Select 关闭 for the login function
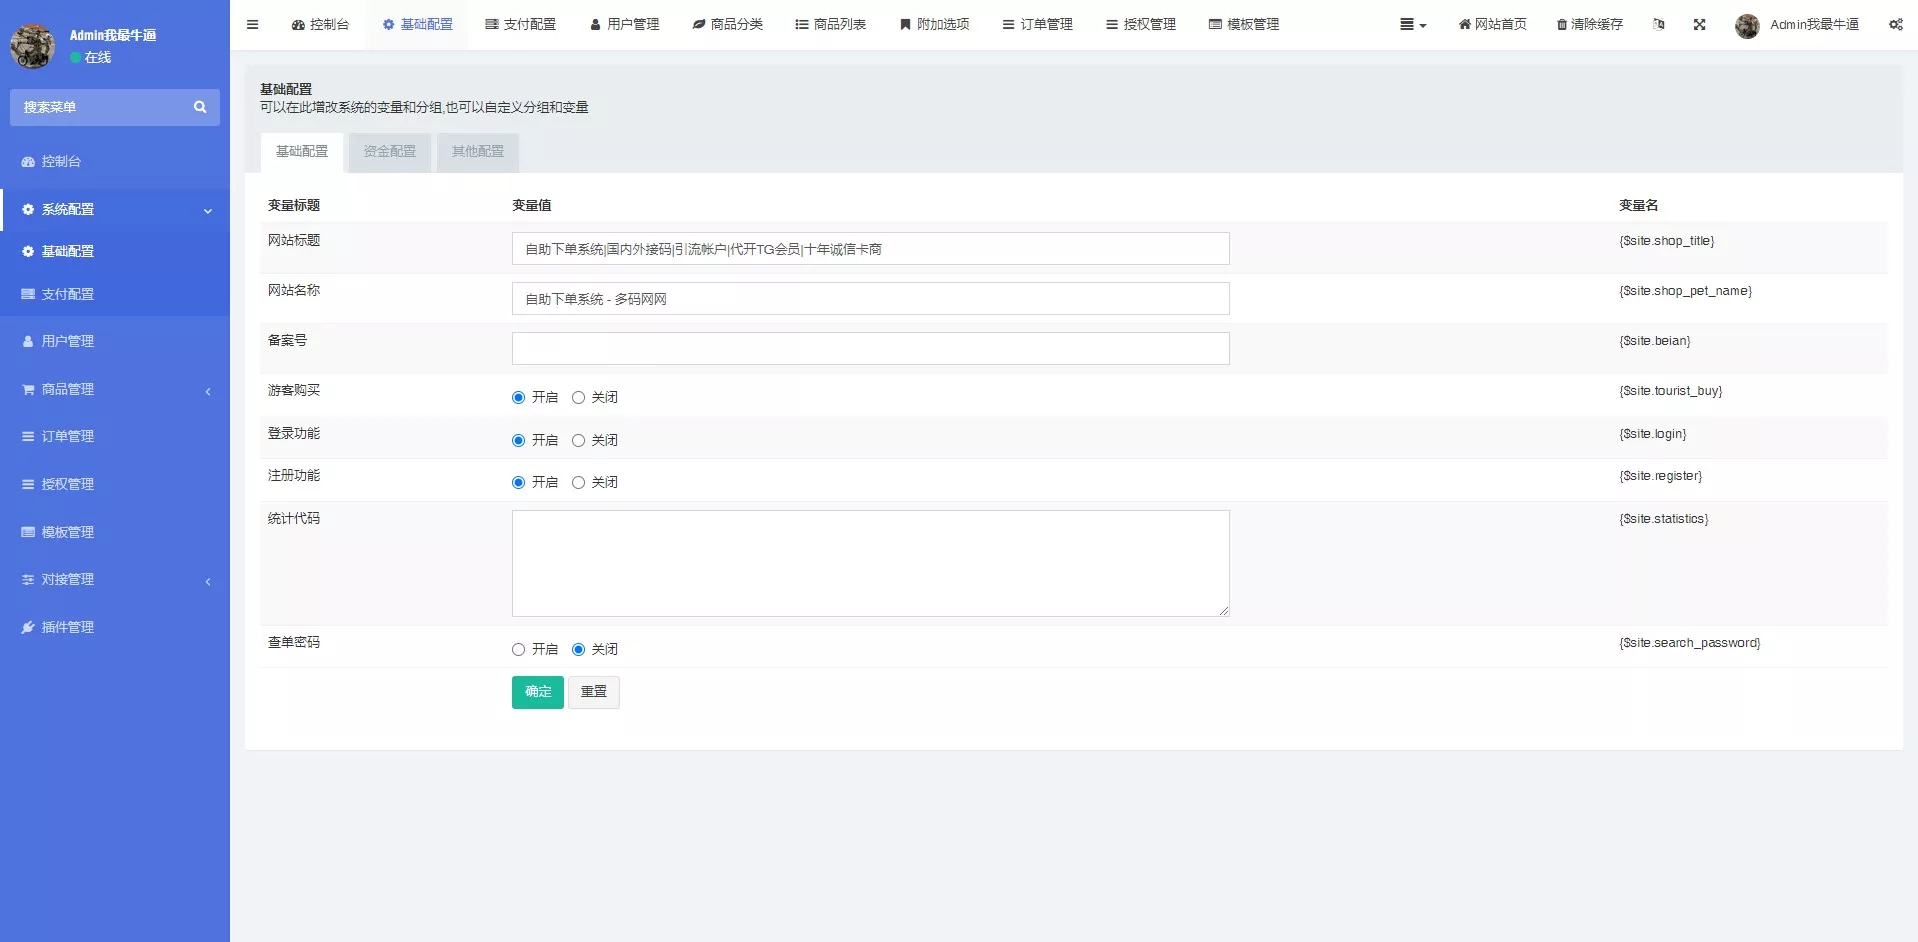Viewport: 1918px width, 942px height. (578, 441)
